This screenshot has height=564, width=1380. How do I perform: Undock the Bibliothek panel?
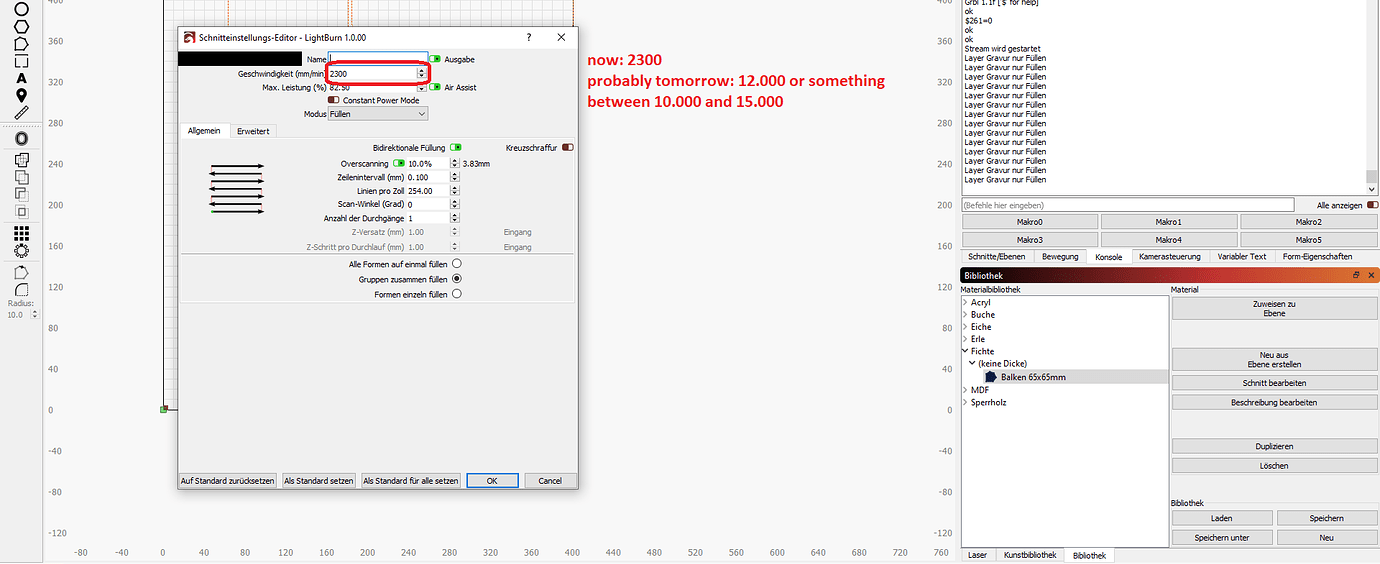click(1357, 275)
